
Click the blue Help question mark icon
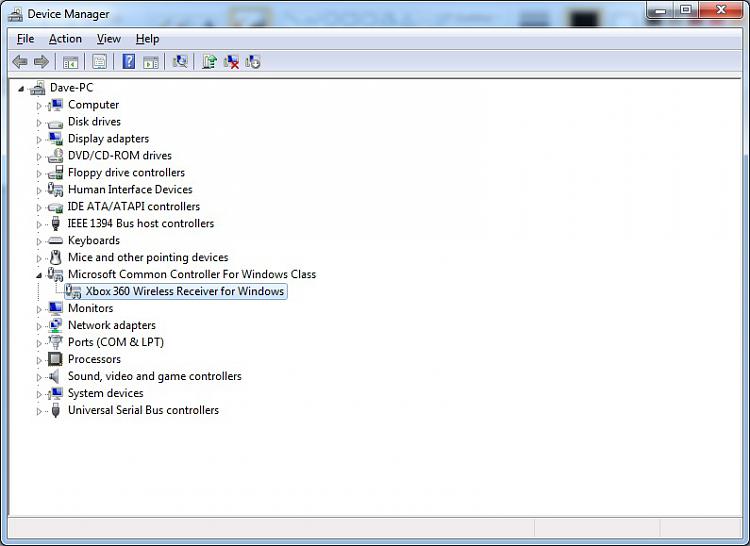pos(129,61)
